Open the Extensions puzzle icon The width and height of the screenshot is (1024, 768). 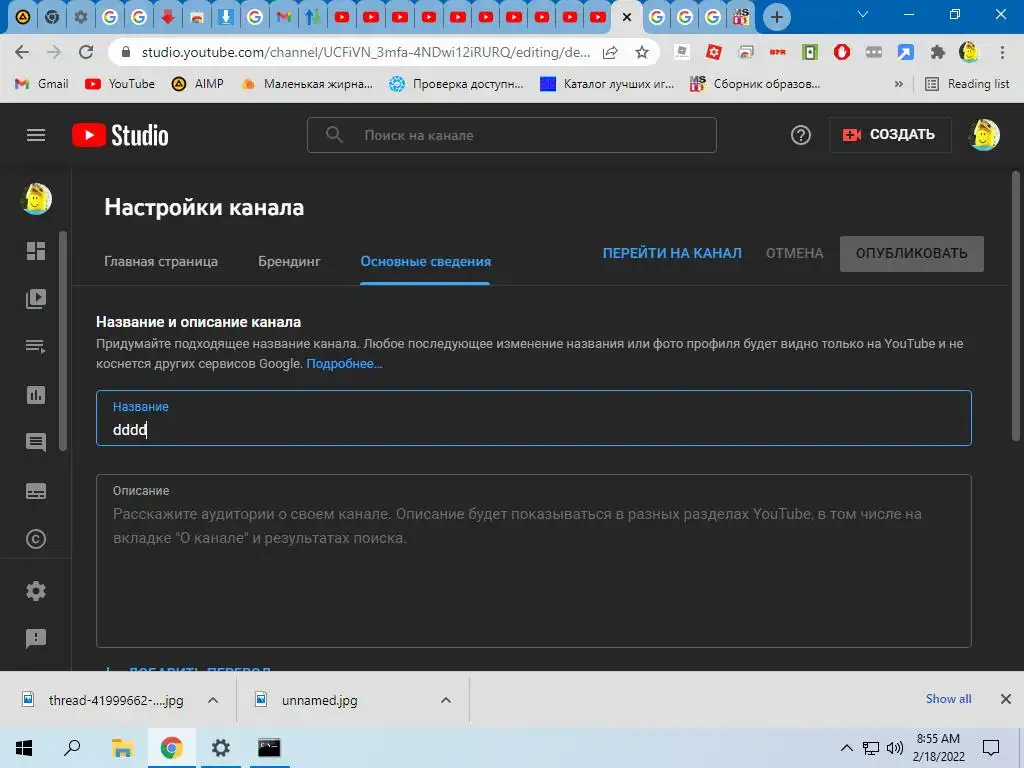click(938, 52)
